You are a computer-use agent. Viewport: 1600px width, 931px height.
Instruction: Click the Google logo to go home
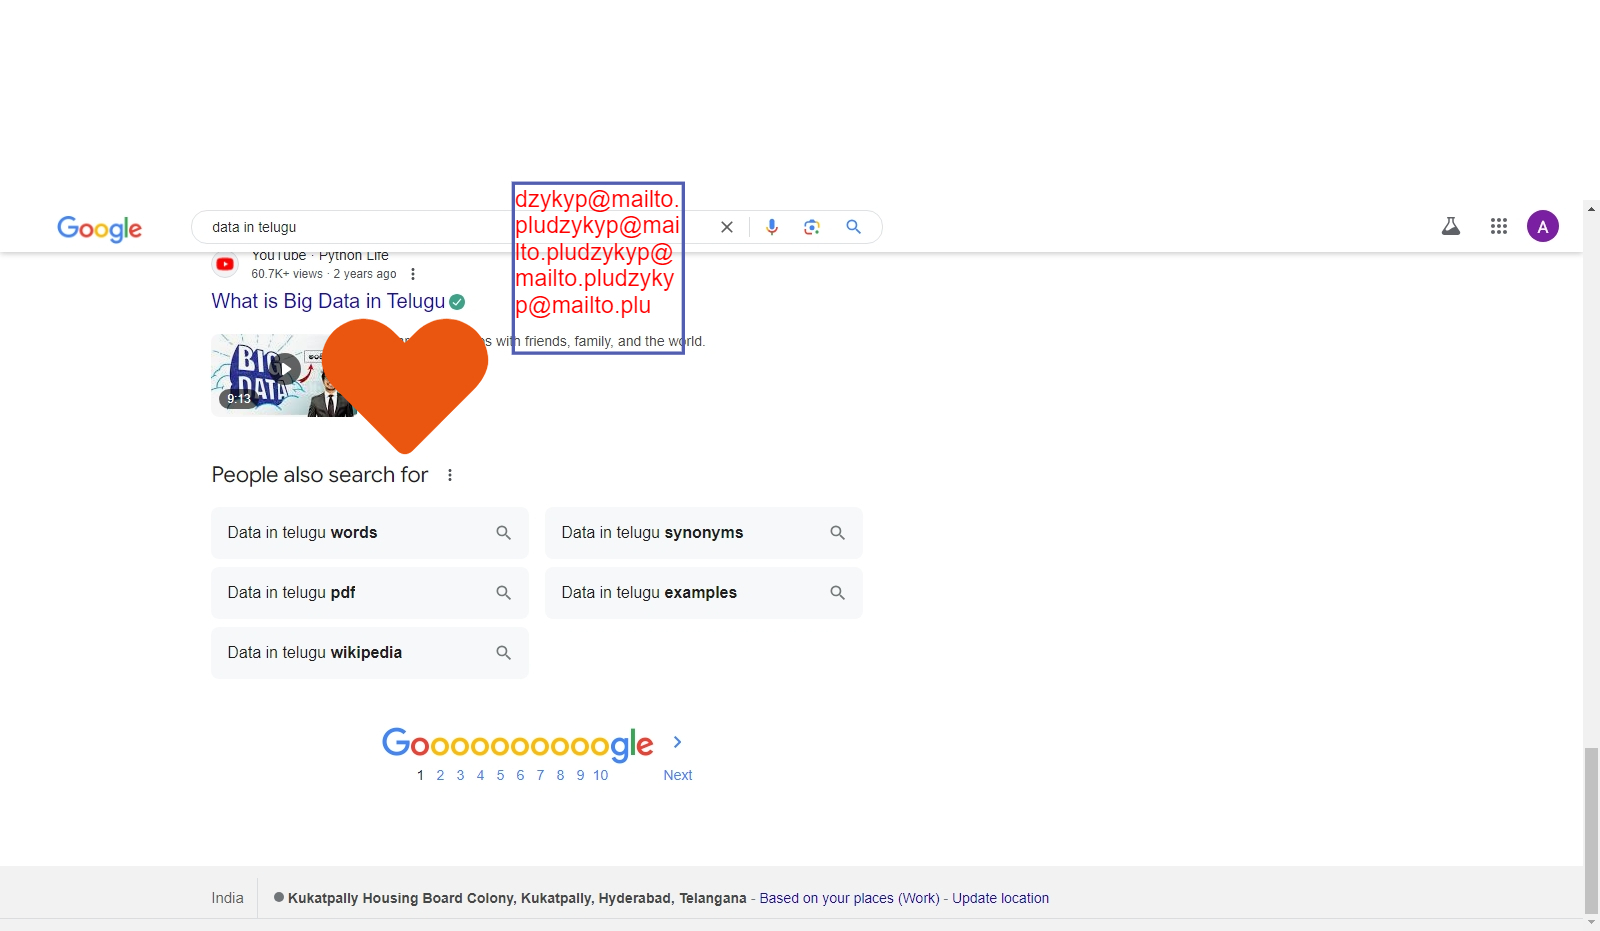pos(99,228)
